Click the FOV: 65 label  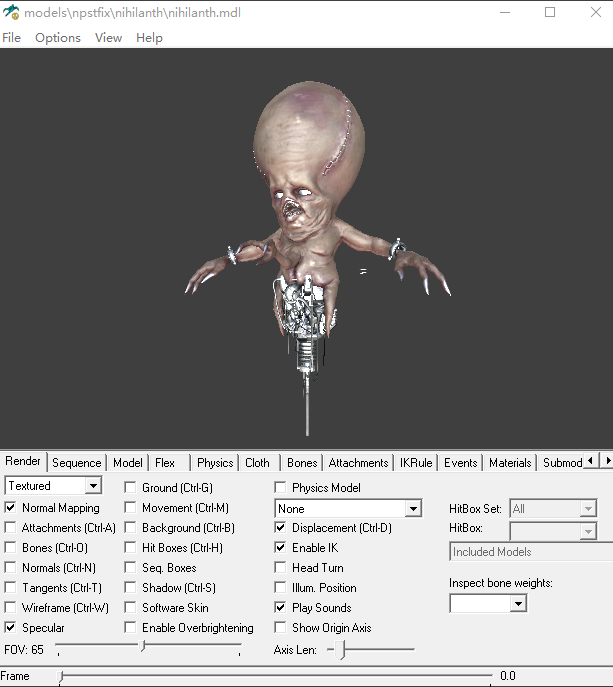coord(24,650)
